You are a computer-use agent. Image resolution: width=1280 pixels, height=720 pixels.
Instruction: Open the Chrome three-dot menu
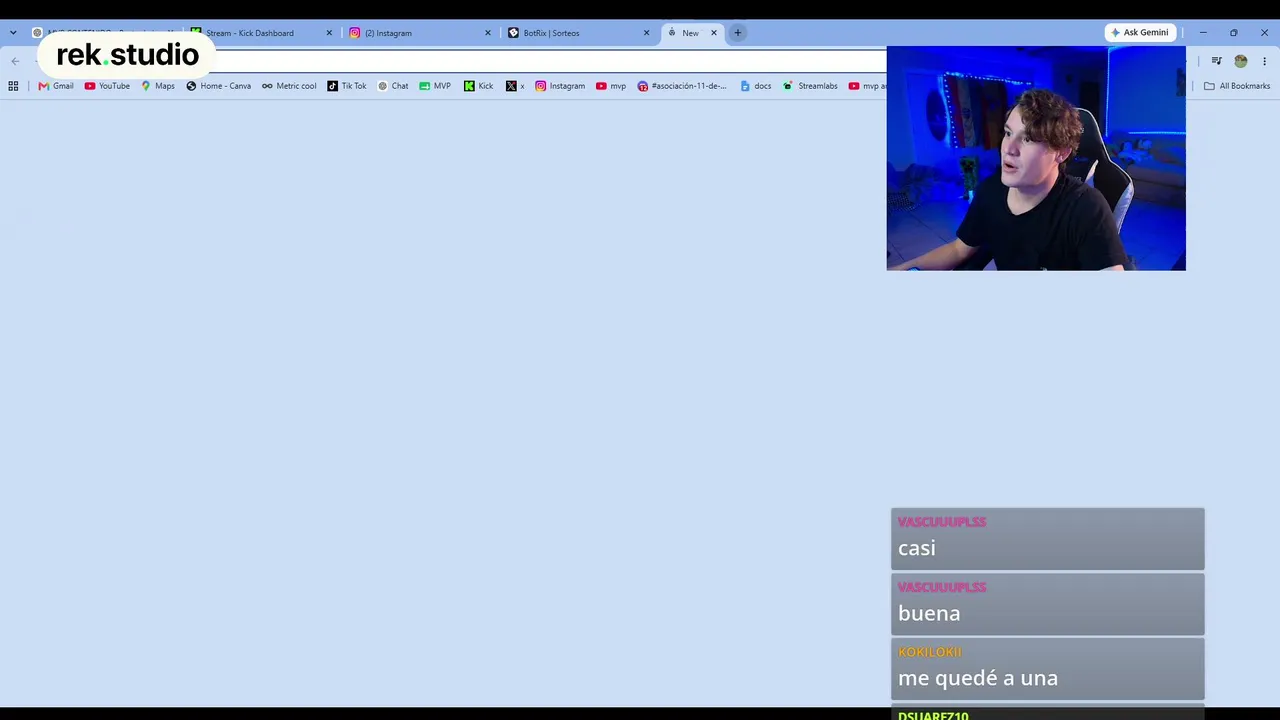click(x=1264, y=61)
